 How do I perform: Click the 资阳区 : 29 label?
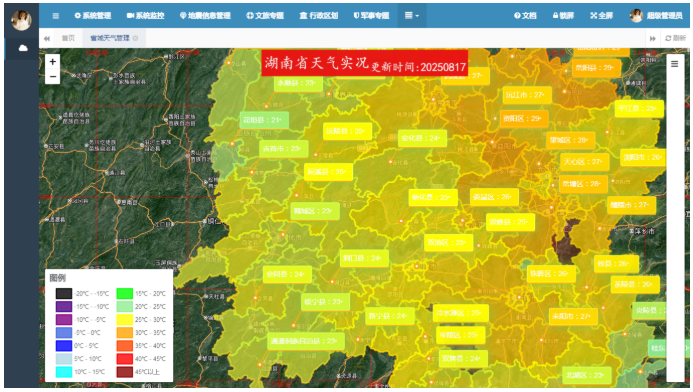[x=524, y=119]
